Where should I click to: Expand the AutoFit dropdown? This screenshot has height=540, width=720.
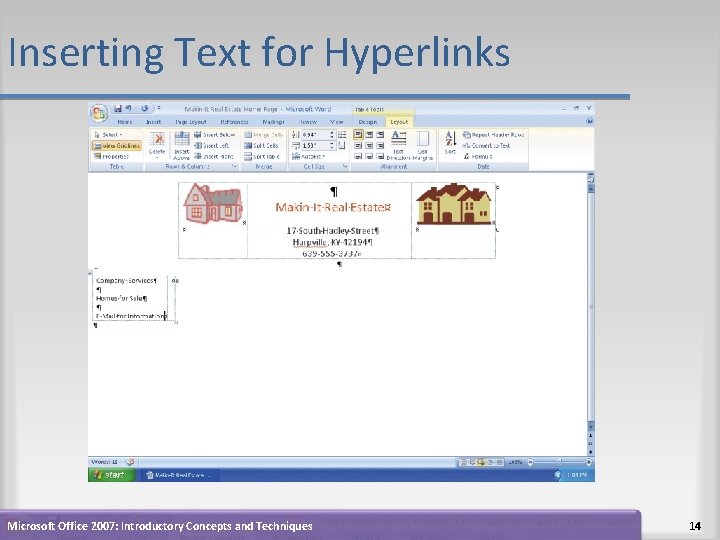coord(308,157)
